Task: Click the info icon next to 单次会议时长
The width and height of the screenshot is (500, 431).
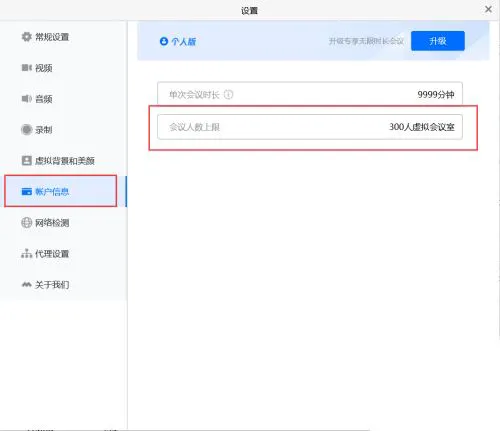Action: tap(228, 95)
